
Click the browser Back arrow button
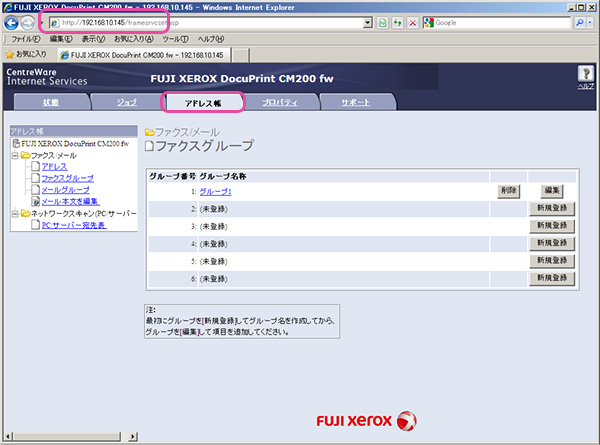coord(12,22)
